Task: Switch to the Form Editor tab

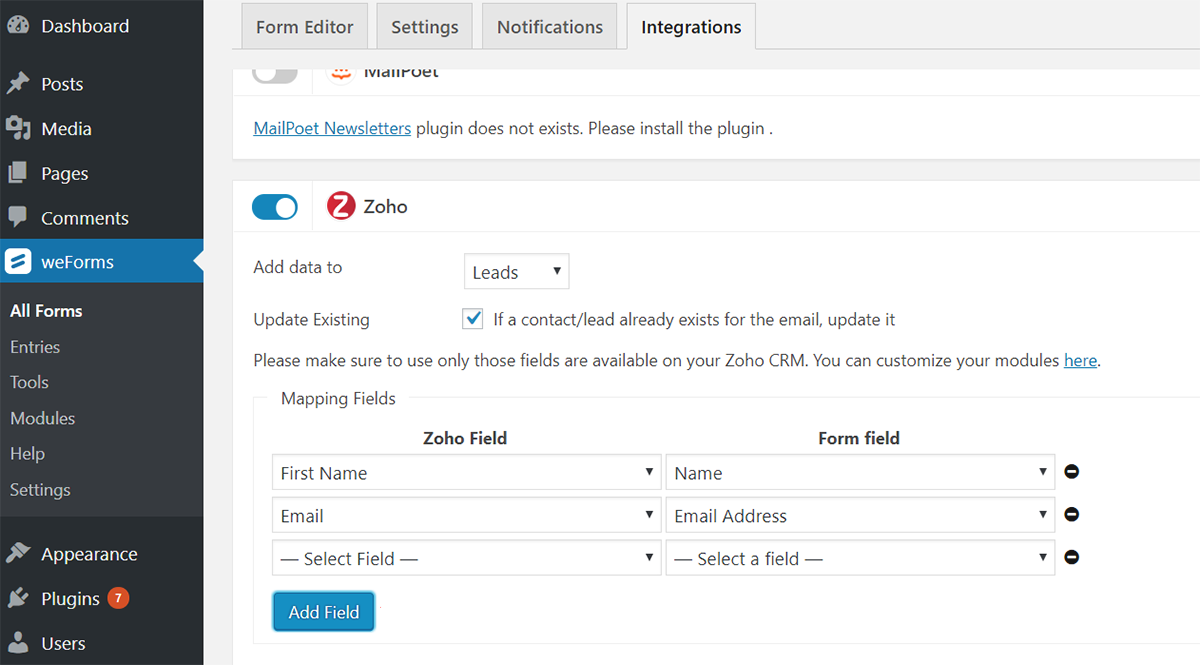Action: 305,27
